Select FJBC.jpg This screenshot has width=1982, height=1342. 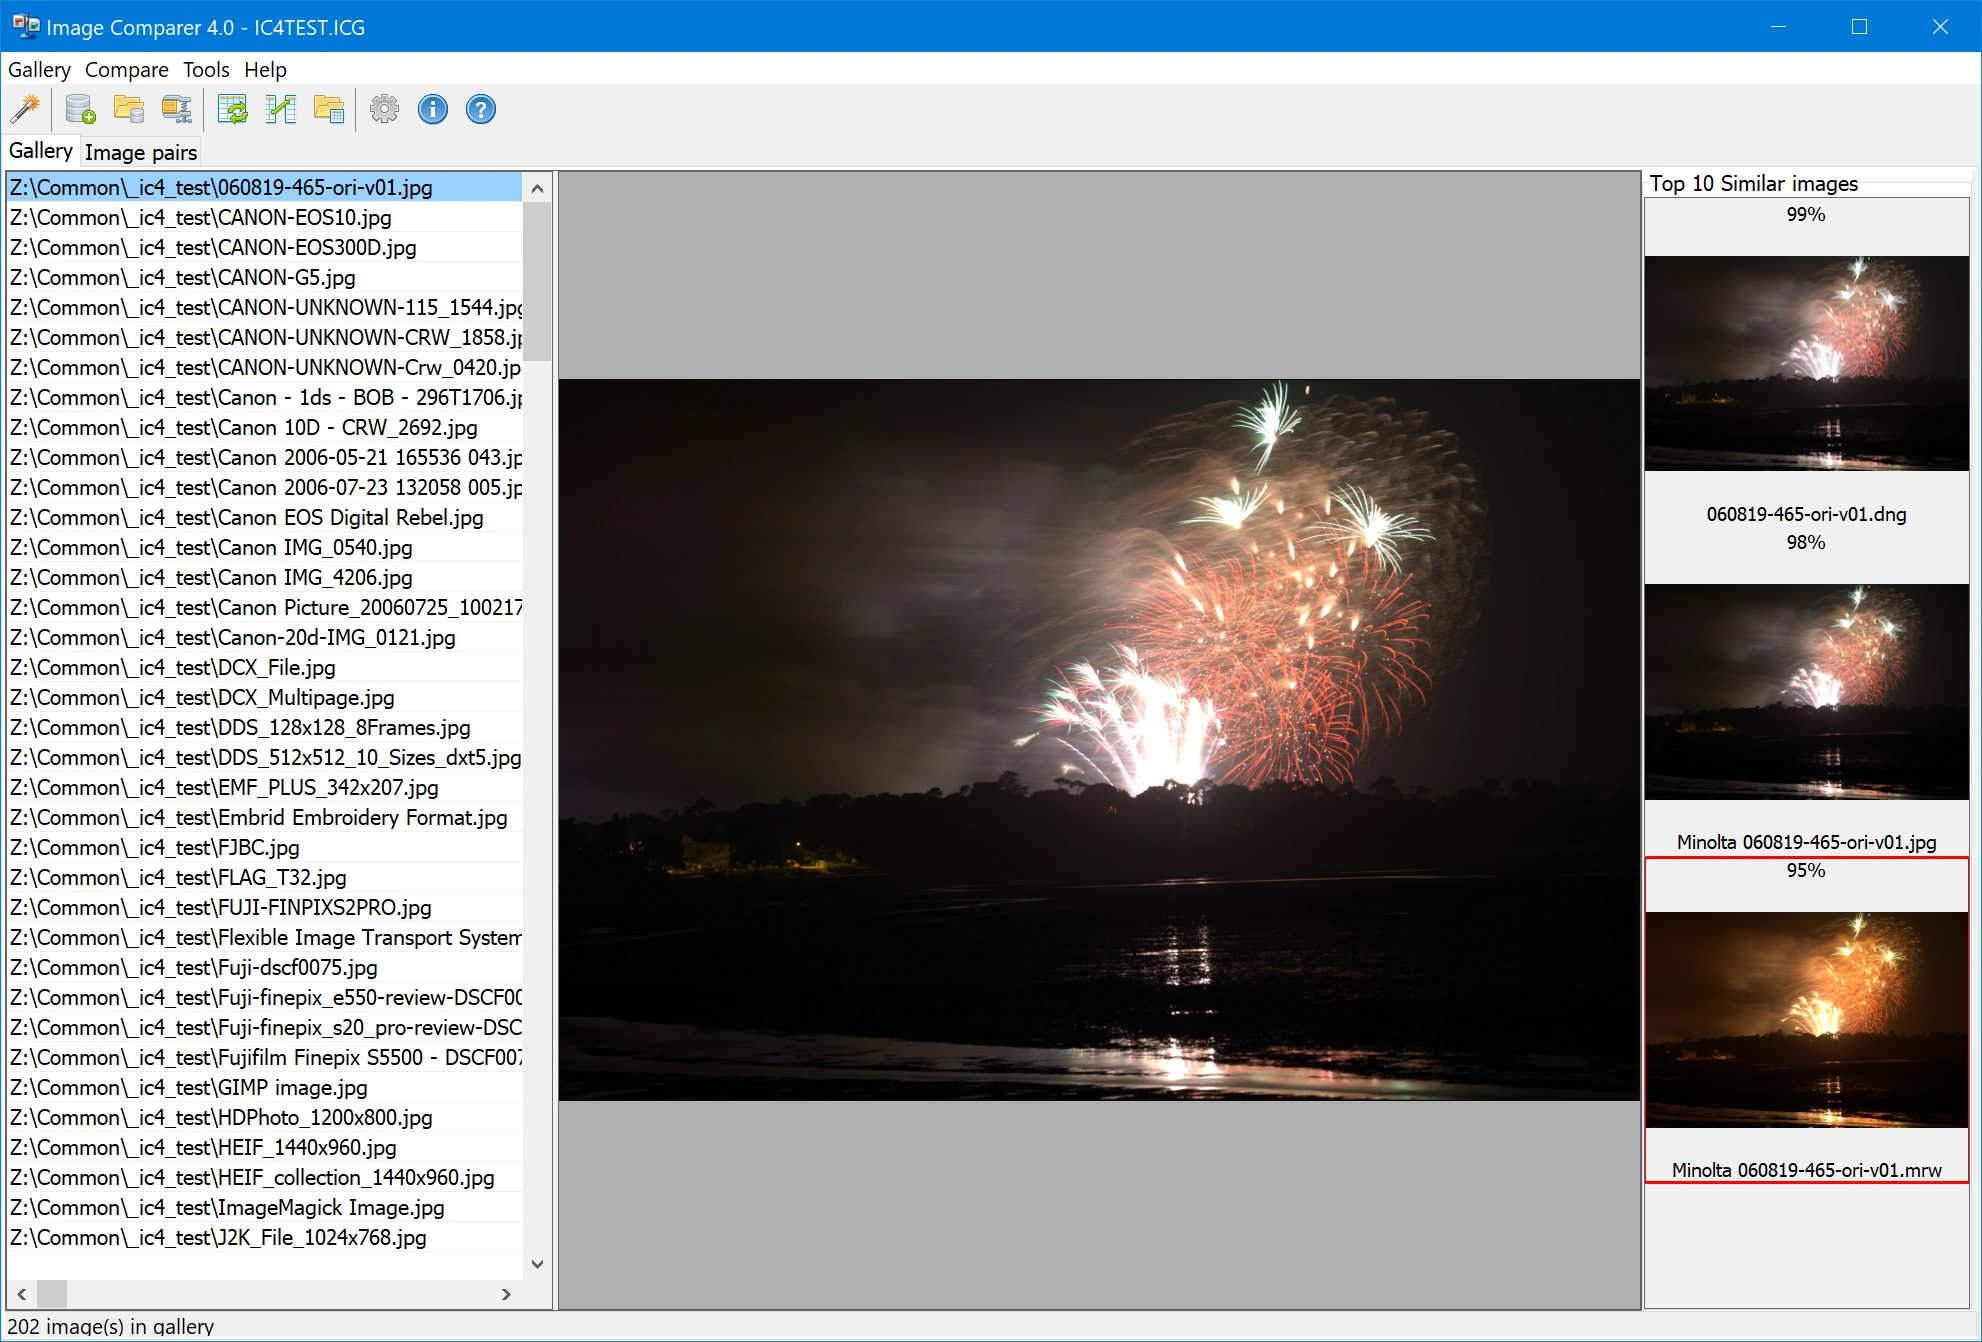264,847
